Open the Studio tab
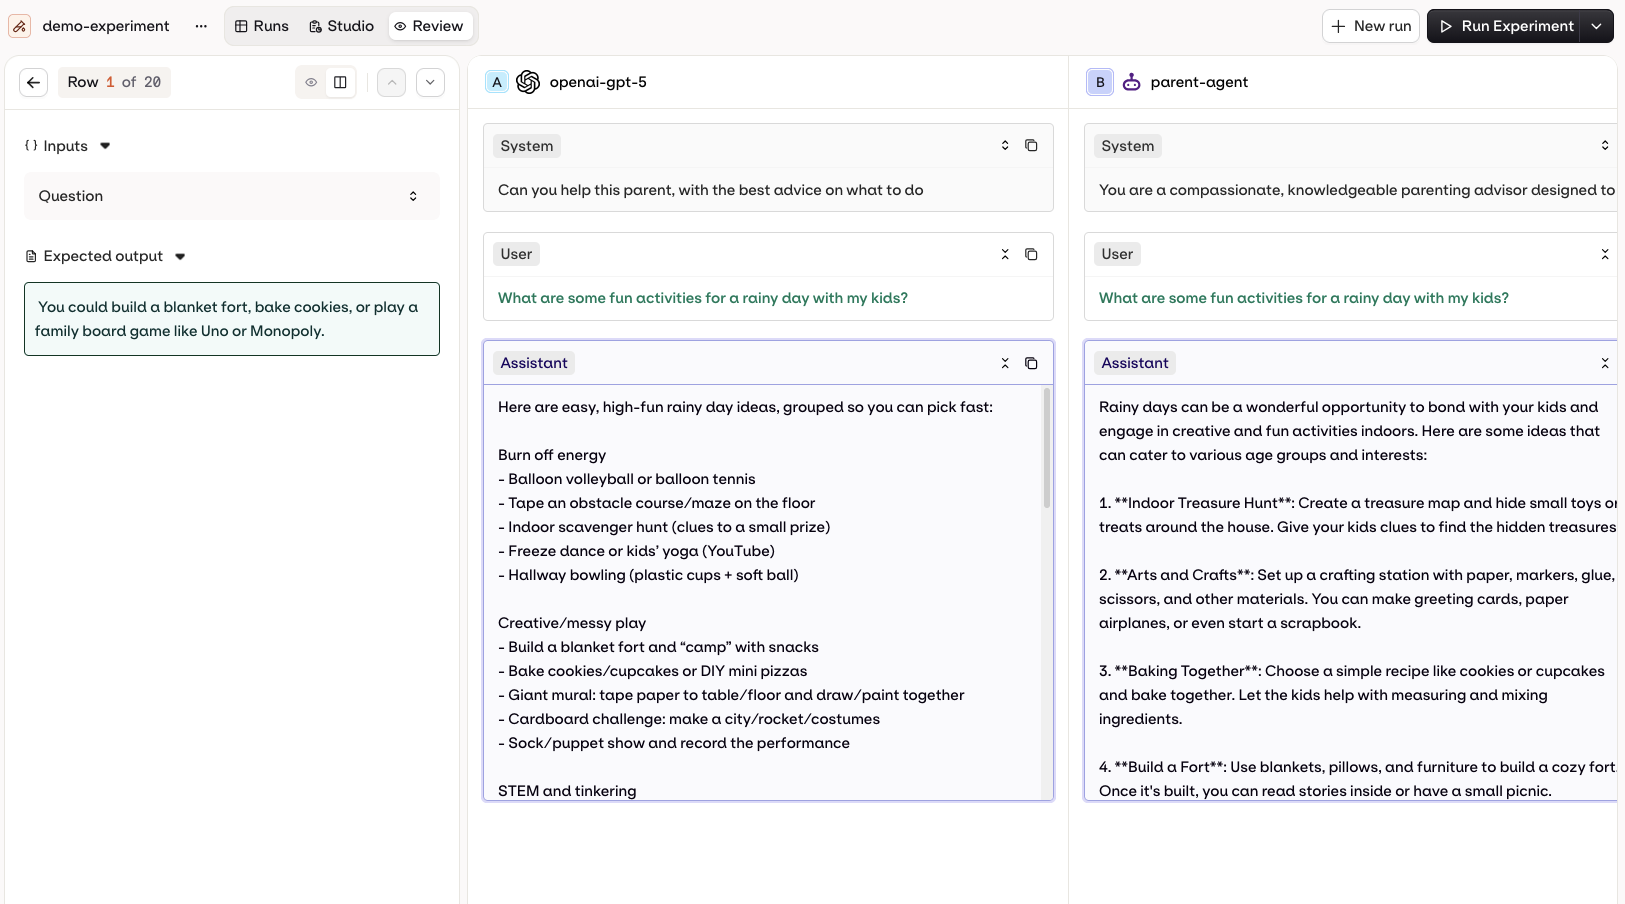The width and height of the screenshot is (1625, 904). coord(341,26)
